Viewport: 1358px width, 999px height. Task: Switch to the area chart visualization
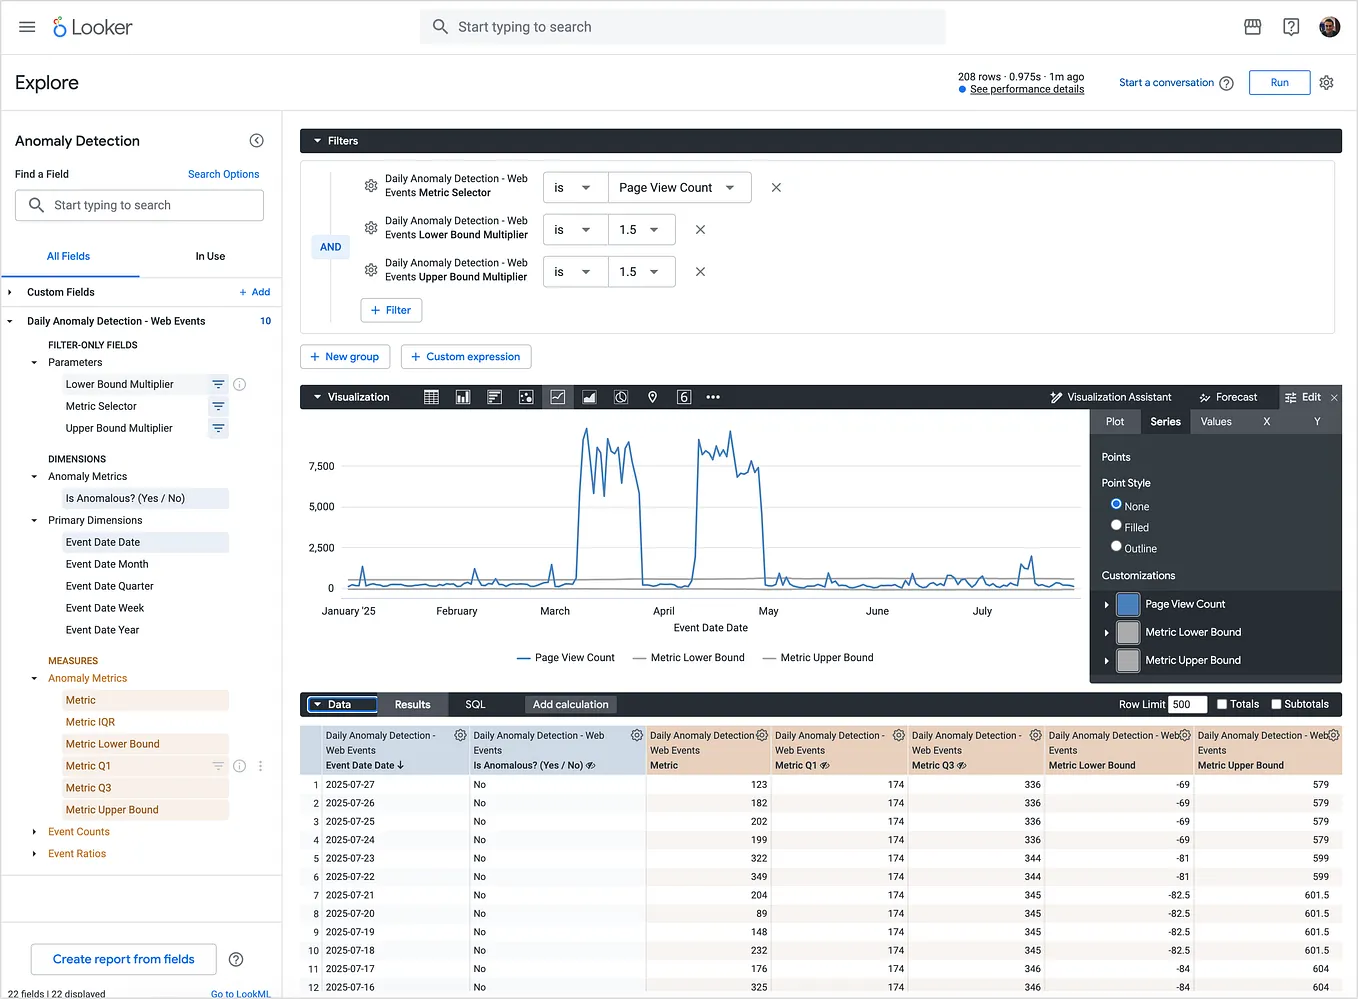589,396
